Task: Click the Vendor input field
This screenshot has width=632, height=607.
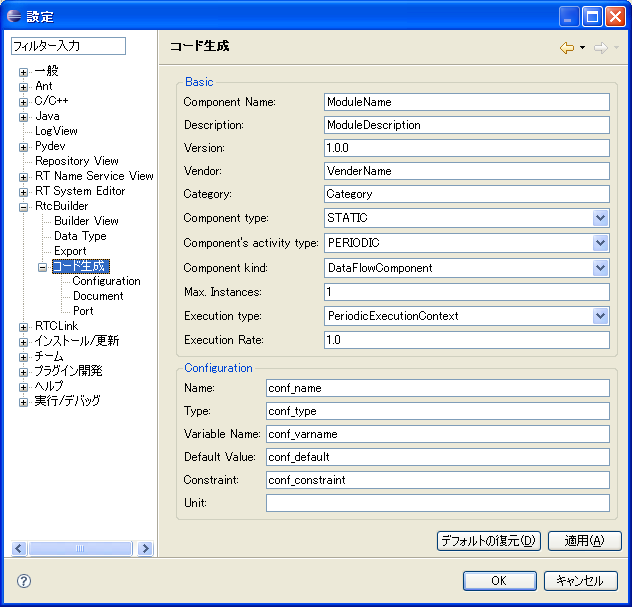Action: 467,171
